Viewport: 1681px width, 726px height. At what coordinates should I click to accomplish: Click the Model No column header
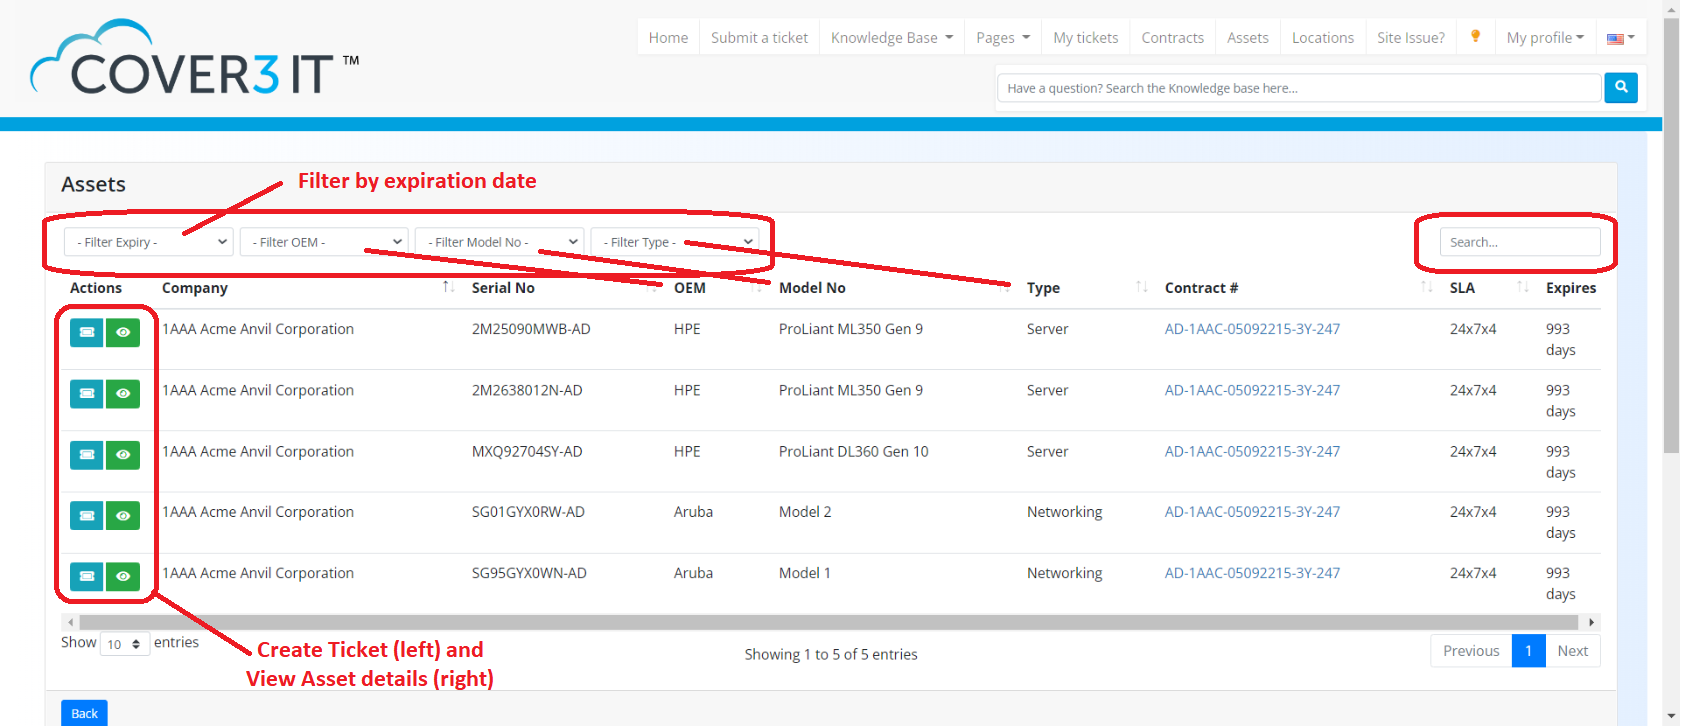pyautogui.click(x=812, y=288)
